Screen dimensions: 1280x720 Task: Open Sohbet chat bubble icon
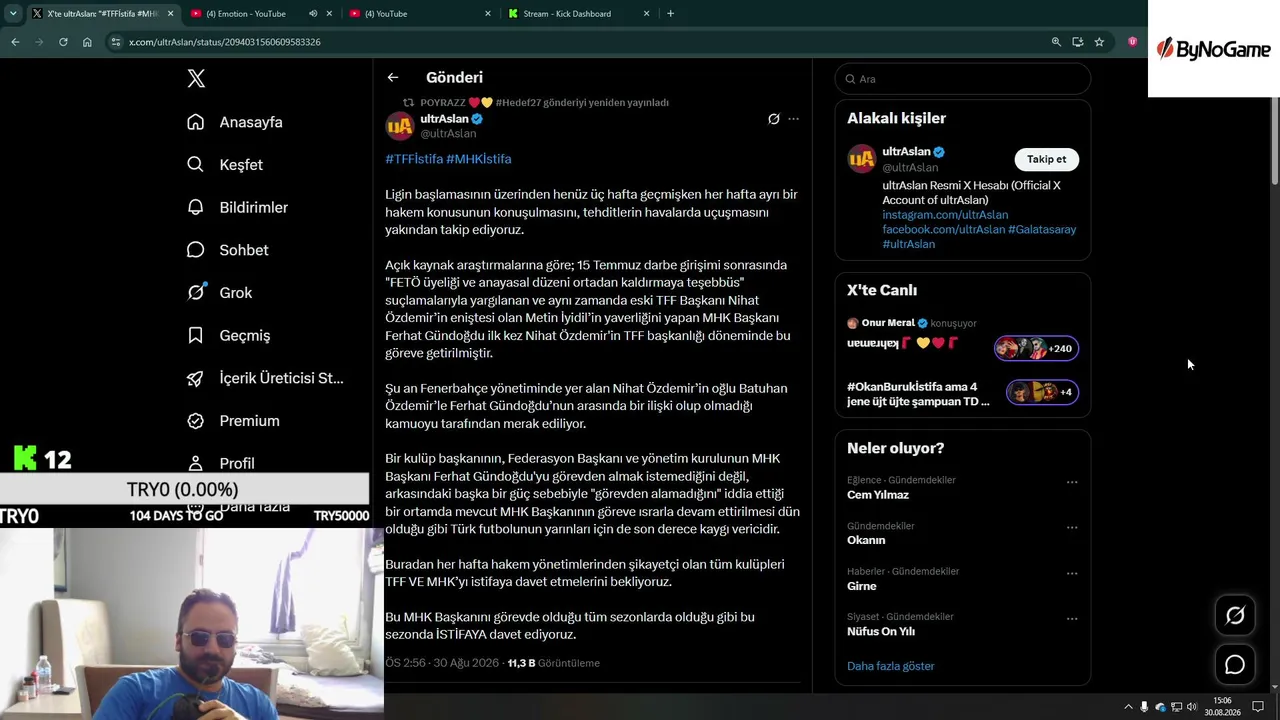pos(195,250)
